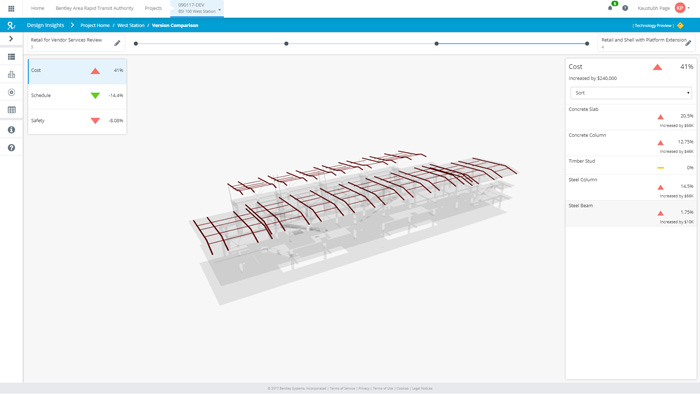Open the Sort dropdown

tap(631, 93)
